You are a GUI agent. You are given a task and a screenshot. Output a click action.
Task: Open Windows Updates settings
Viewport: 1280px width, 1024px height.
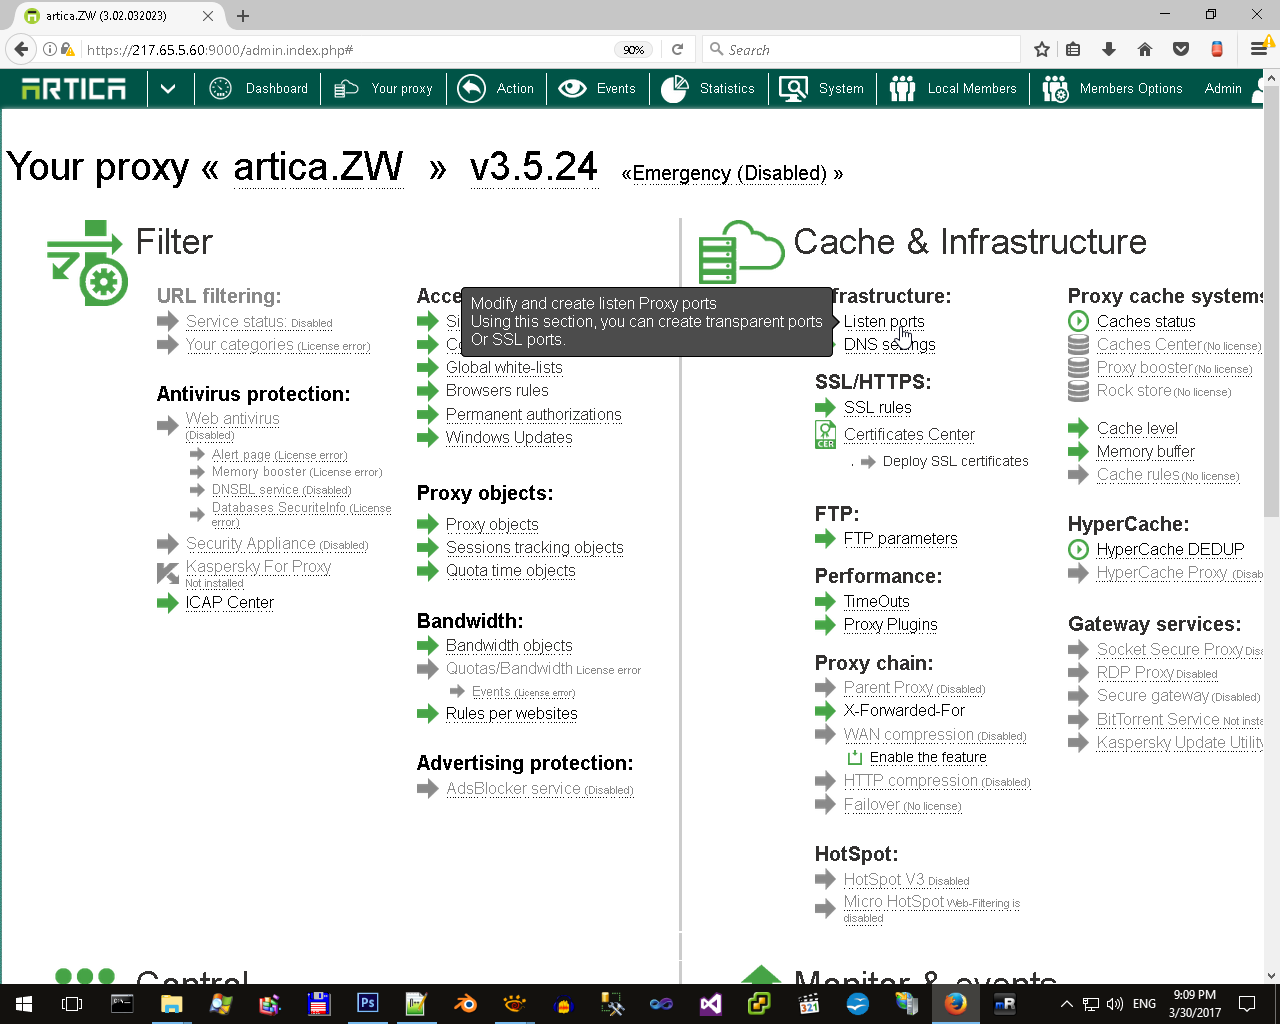coord(509,438)
